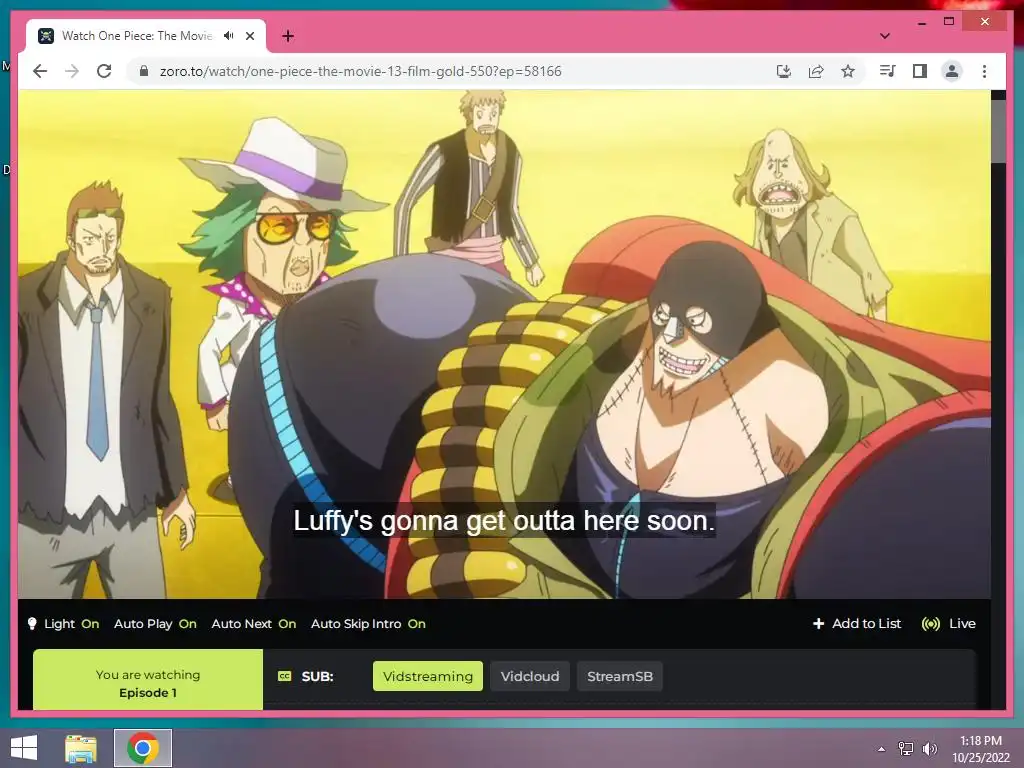
Task: Click the address bar URL
Action: pyautogui.click(x=360, y=71)
